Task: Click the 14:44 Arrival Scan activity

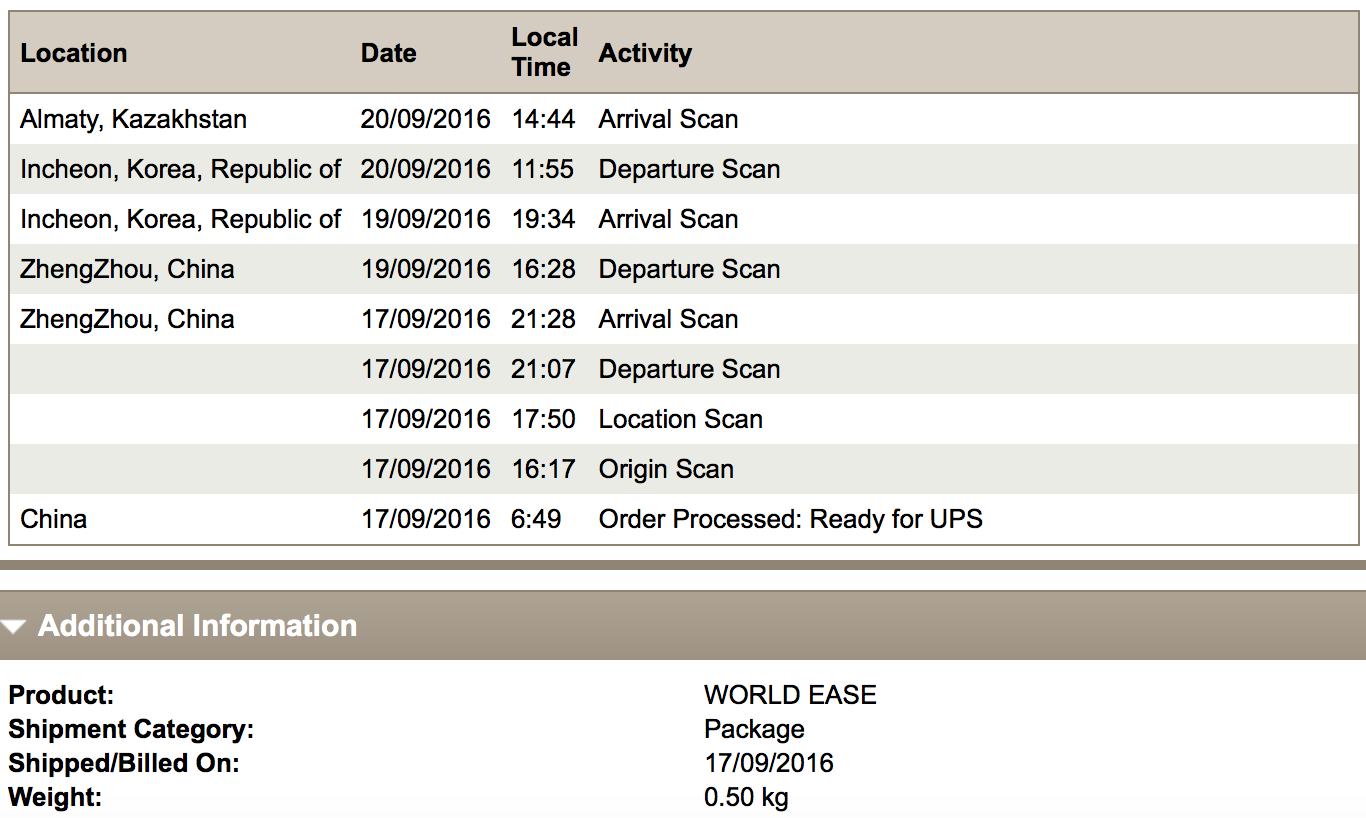Action: pos(668,119)
